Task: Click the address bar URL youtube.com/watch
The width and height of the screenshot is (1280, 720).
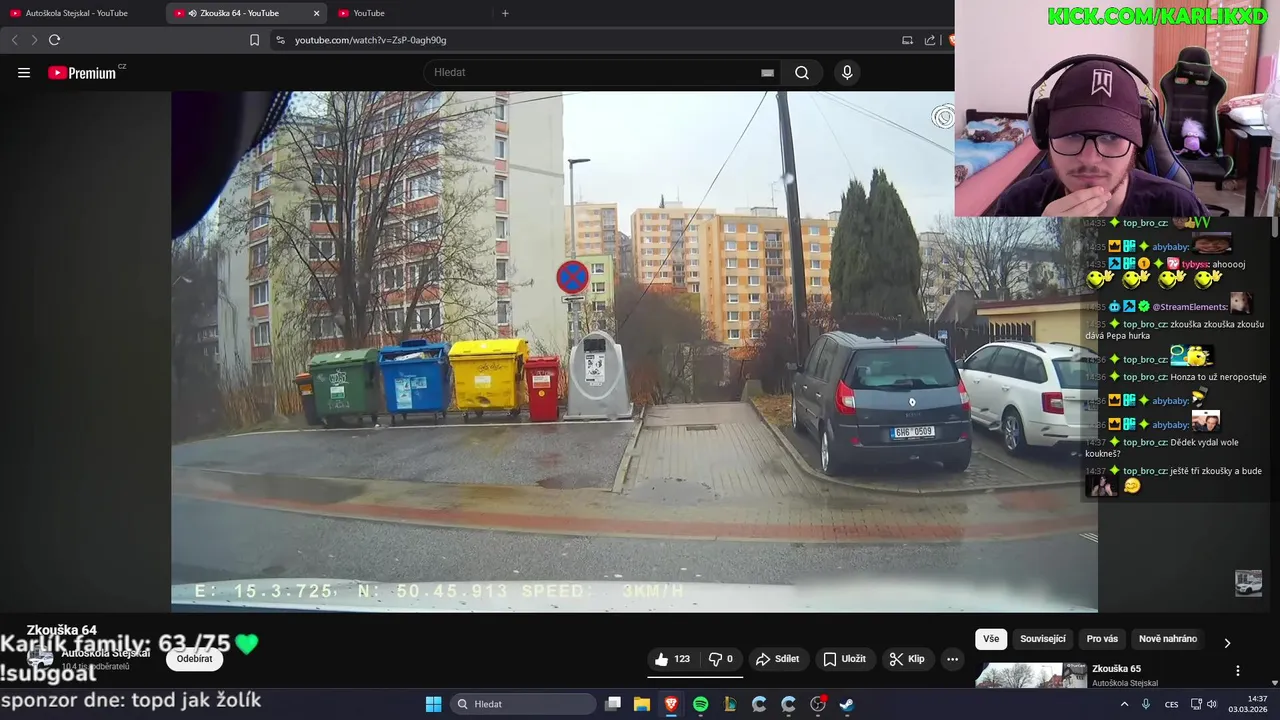Action: (370, 40)
